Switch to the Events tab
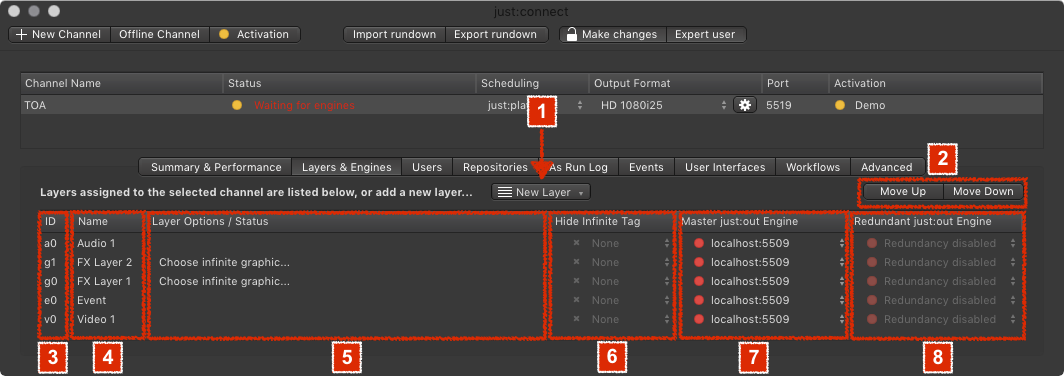1064x376 pixels. pyautogui.click(x=646, y=167)
